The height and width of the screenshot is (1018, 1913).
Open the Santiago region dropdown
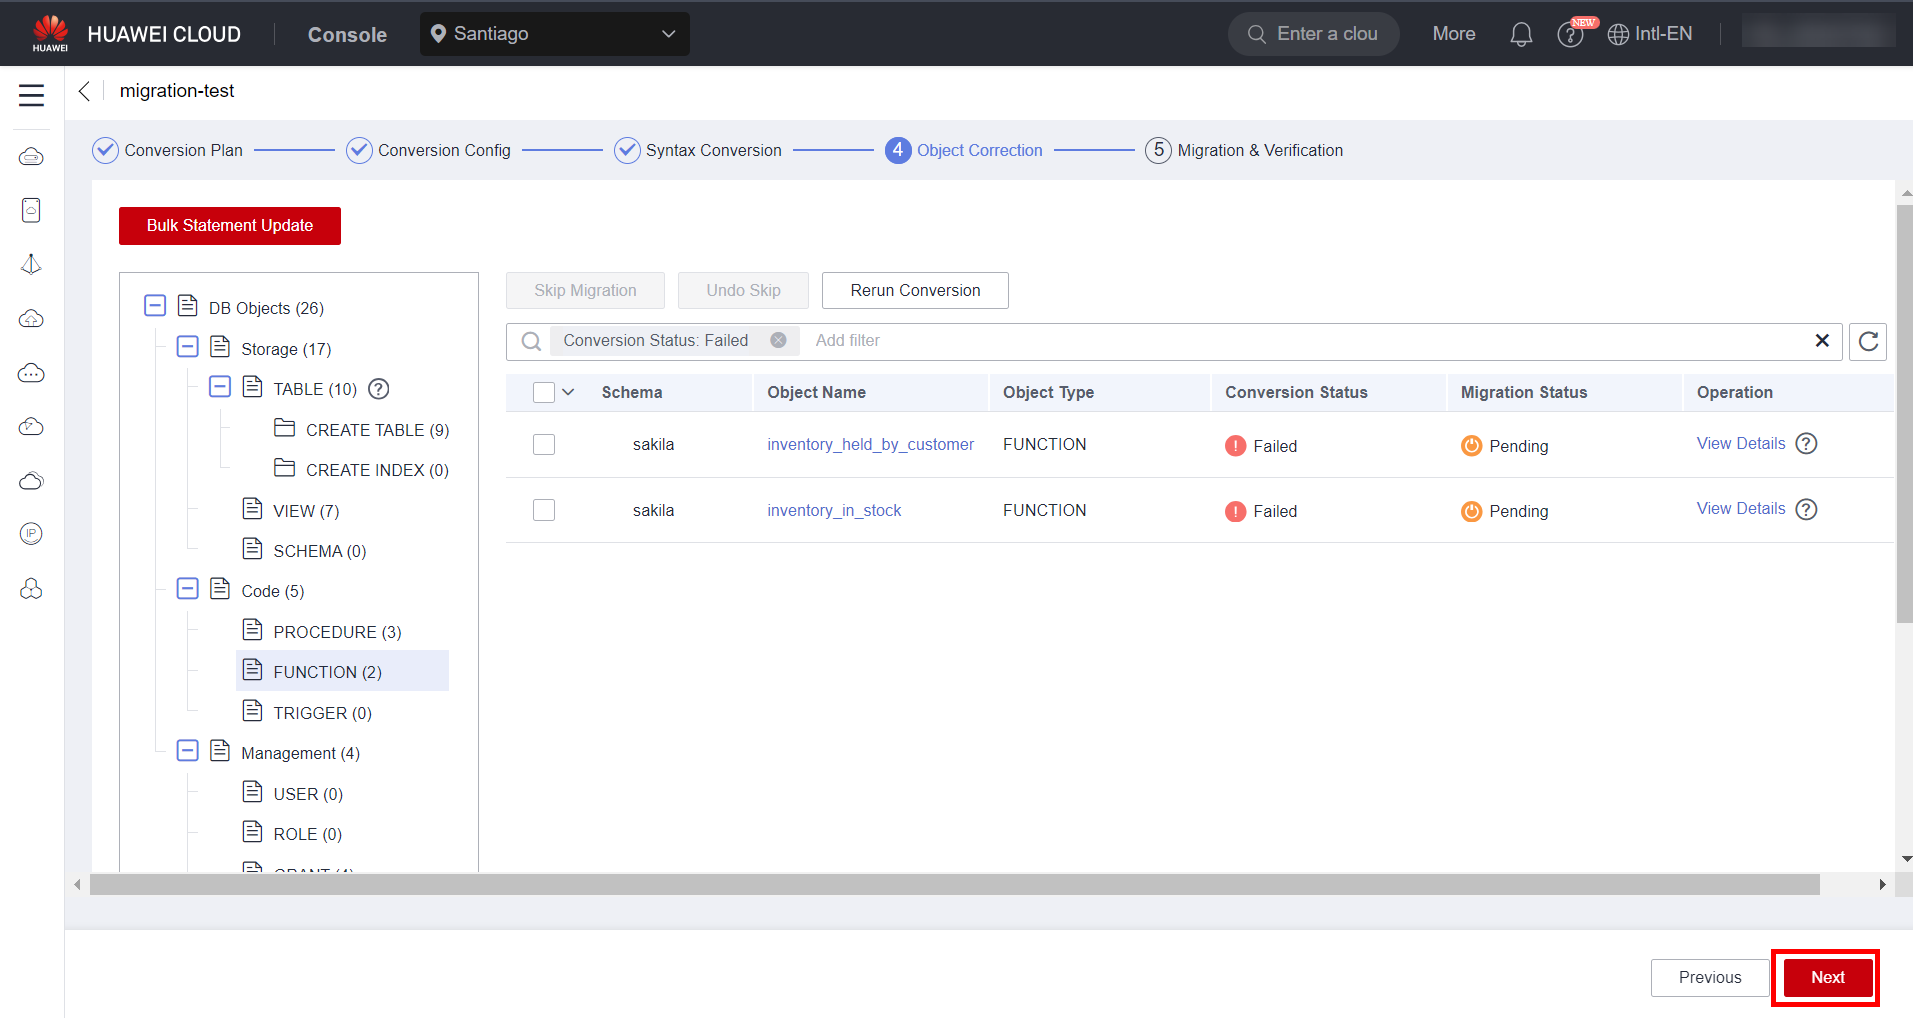point(554,34)
